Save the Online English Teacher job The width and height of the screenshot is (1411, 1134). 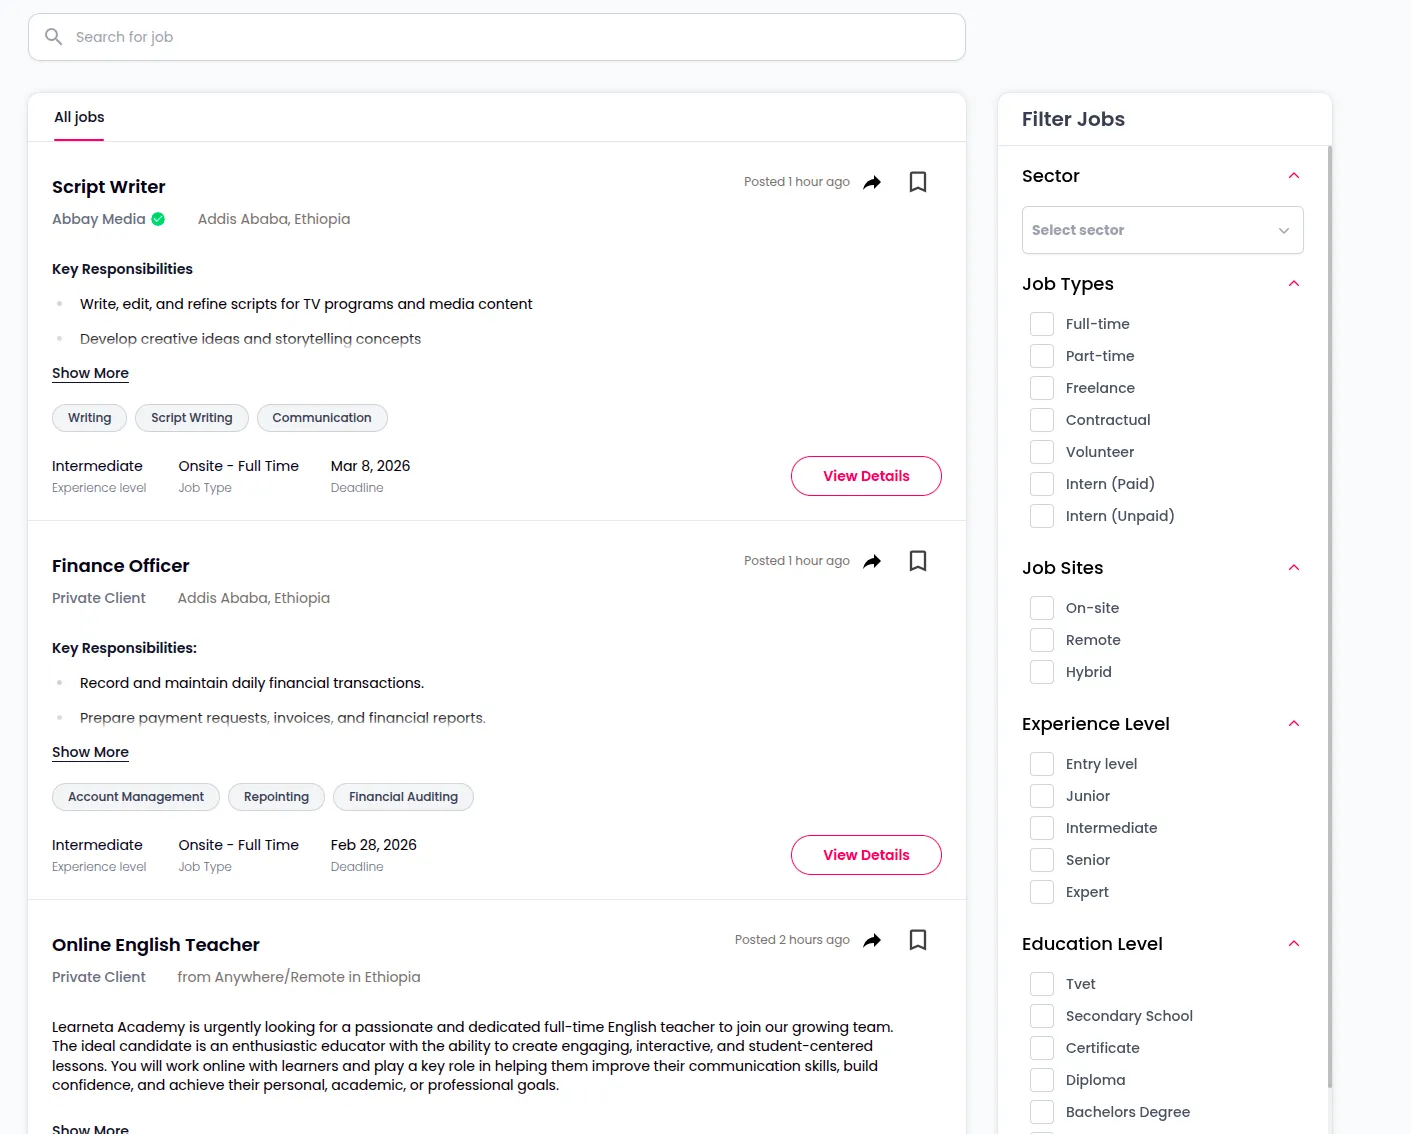917,940
